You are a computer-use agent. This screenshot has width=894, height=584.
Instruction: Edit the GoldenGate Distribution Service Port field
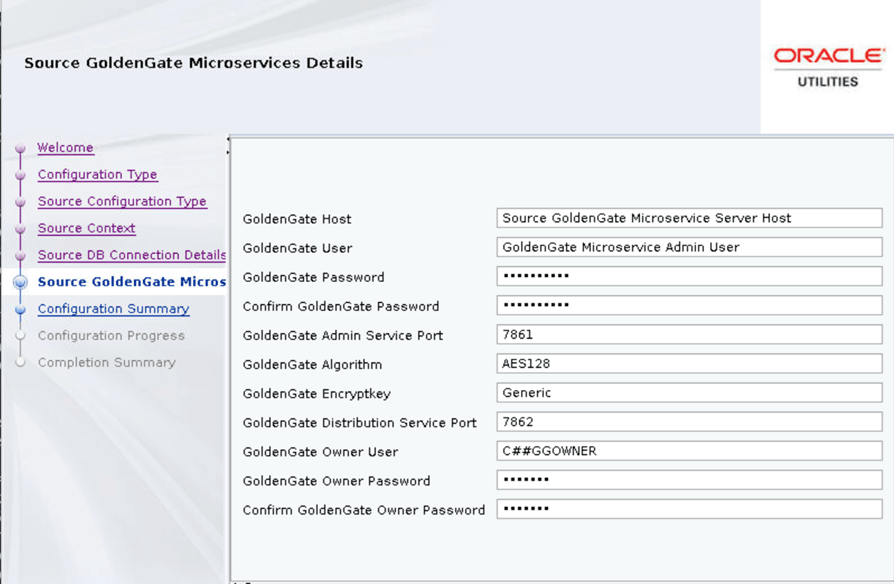689,421
